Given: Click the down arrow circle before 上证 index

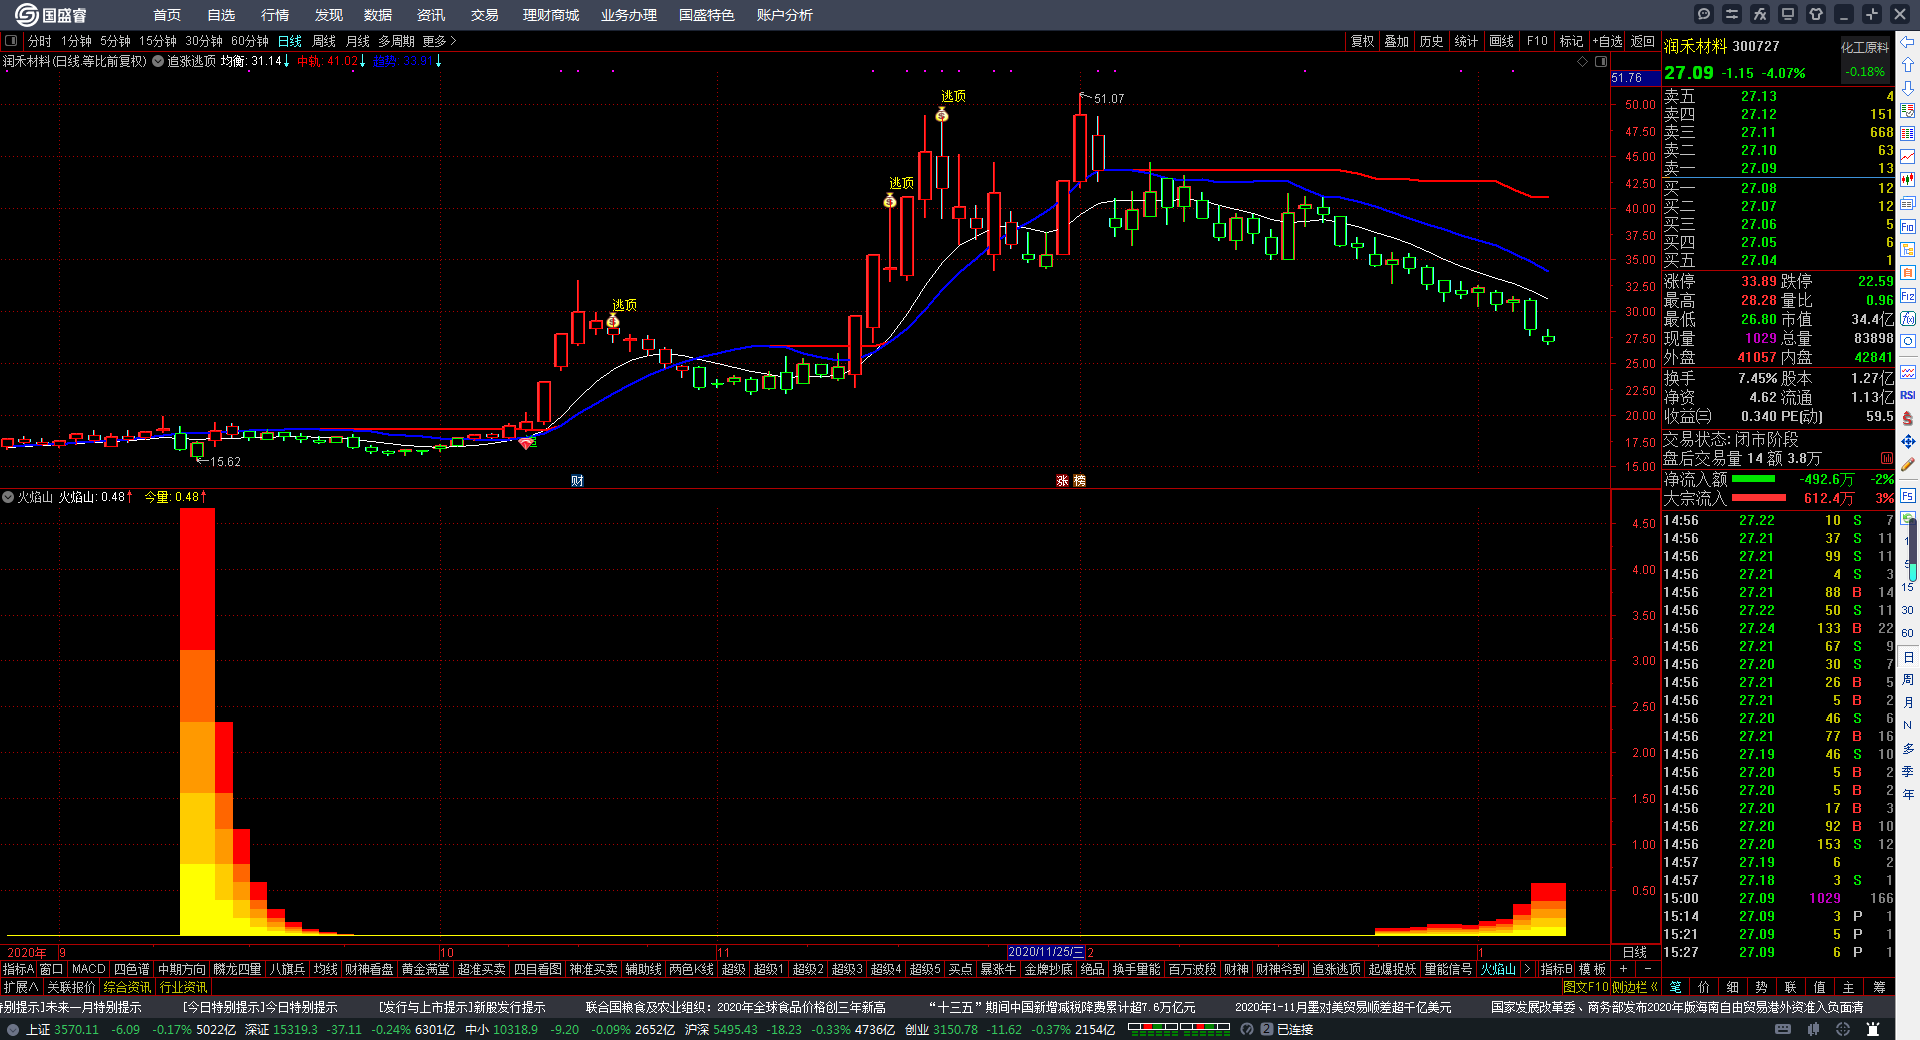Looking at the screenshot, I should (13, 1029).
